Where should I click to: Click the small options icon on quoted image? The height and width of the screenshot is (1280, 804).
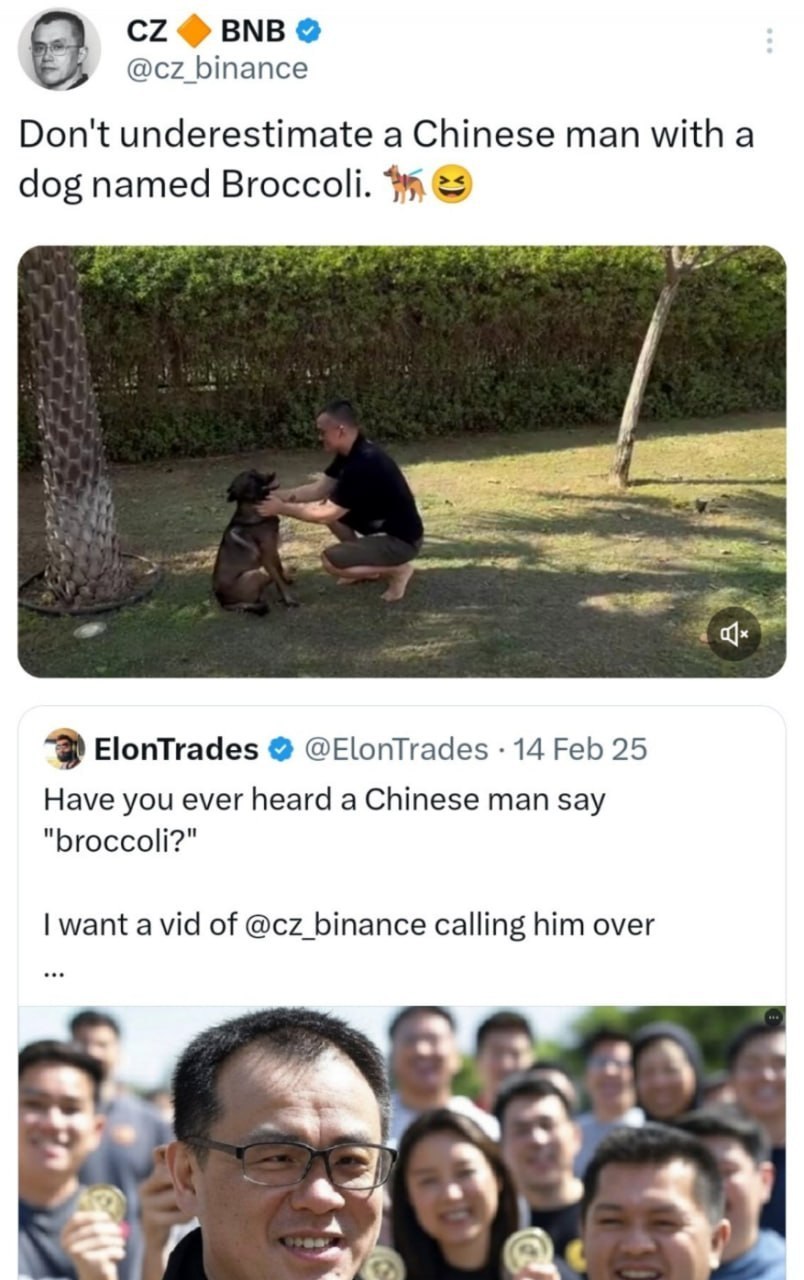(x=772, y=1017)
